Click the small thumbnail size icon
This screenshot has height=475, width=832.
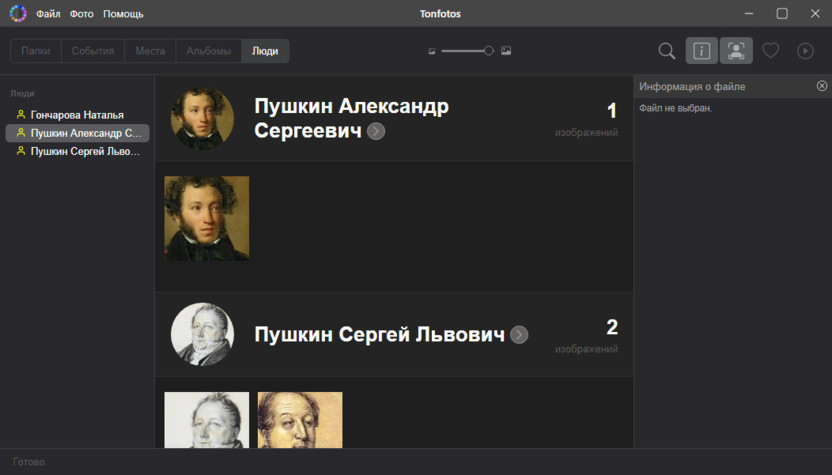432,51
